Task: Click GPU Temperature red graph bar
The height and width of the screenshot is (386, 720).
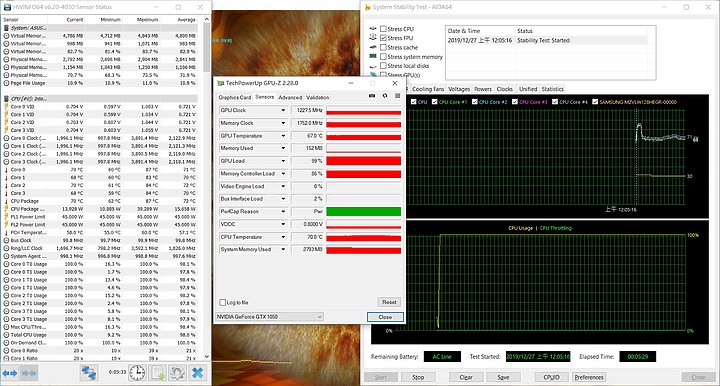Action: coord(363,136)
